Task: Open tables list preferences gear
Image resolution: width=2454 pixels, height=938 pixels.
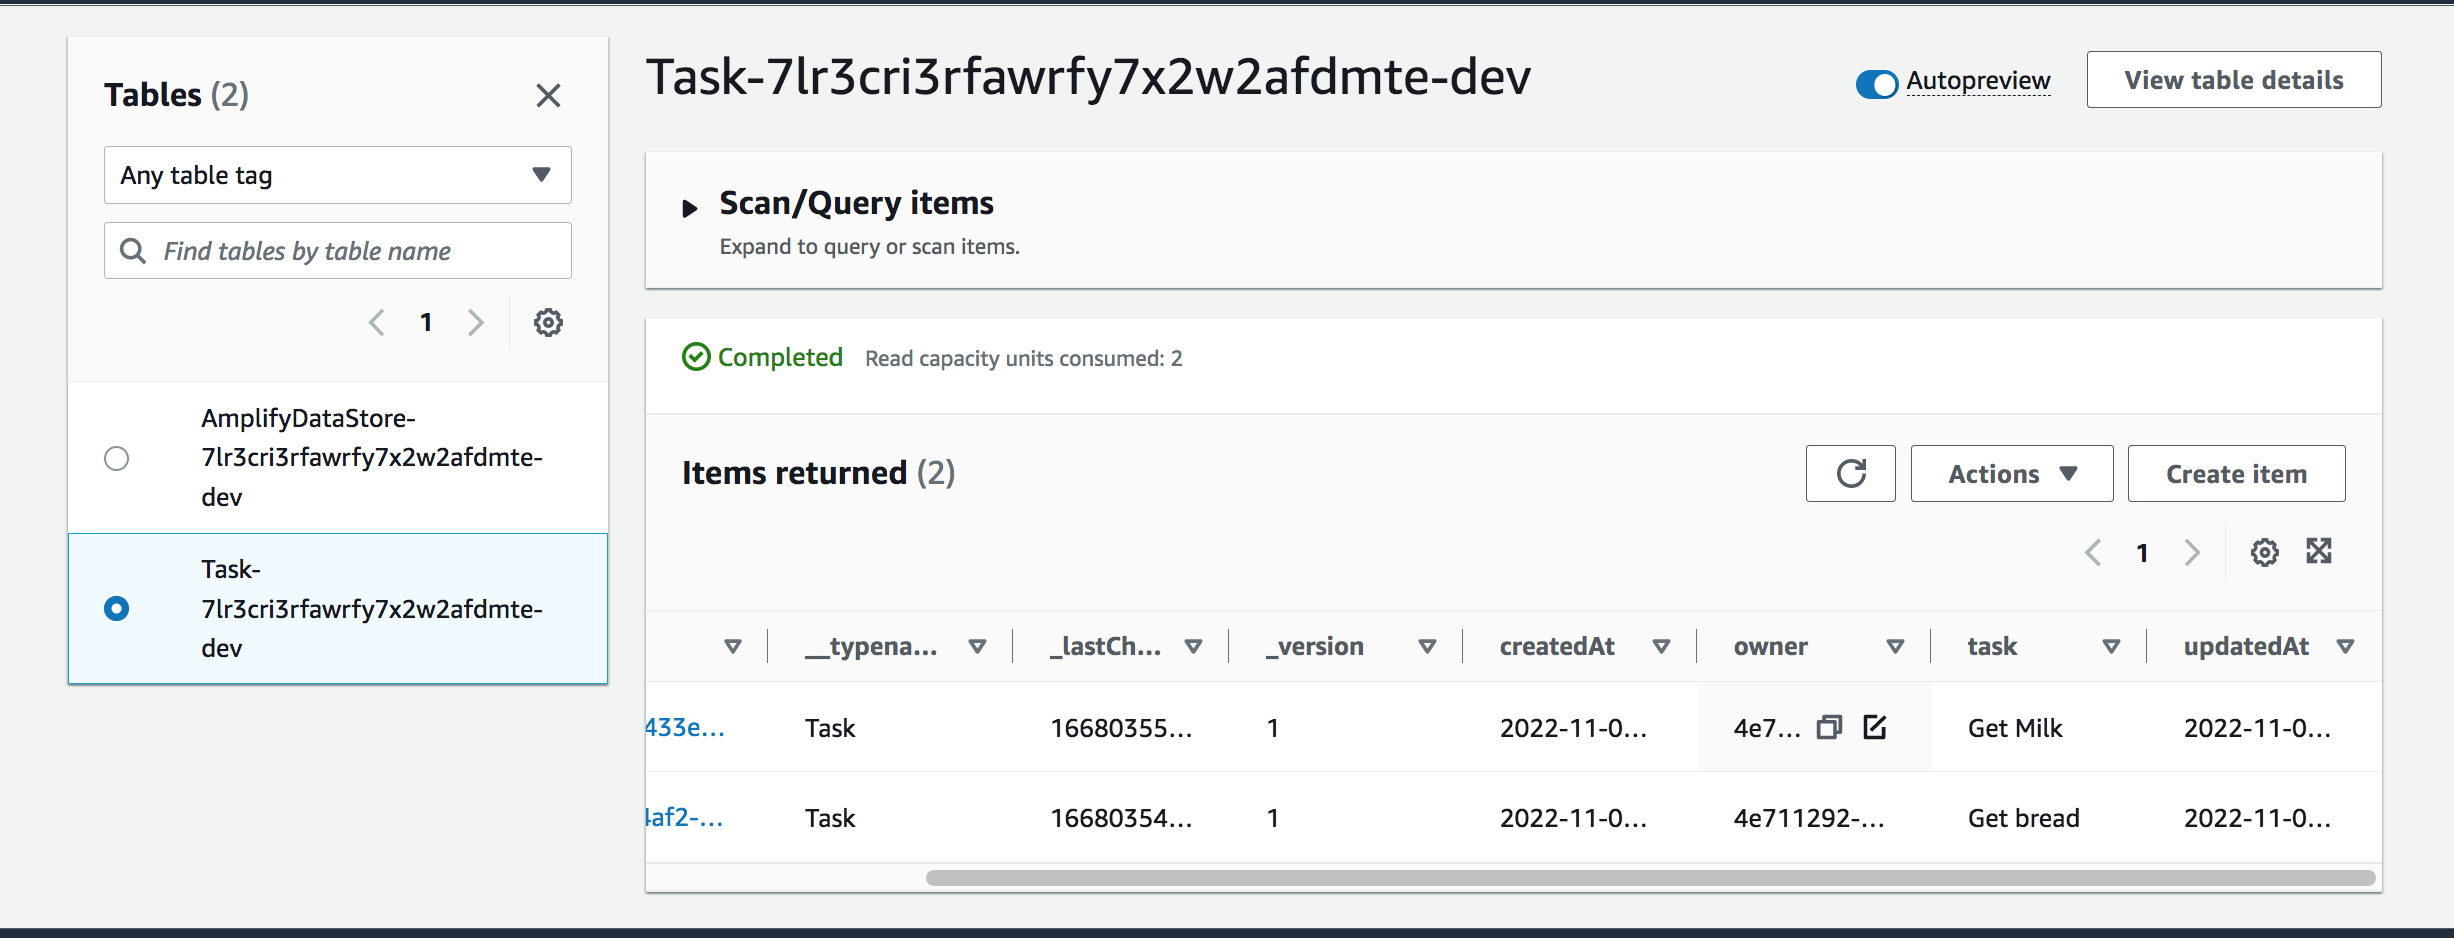Action: coord(548,322)
